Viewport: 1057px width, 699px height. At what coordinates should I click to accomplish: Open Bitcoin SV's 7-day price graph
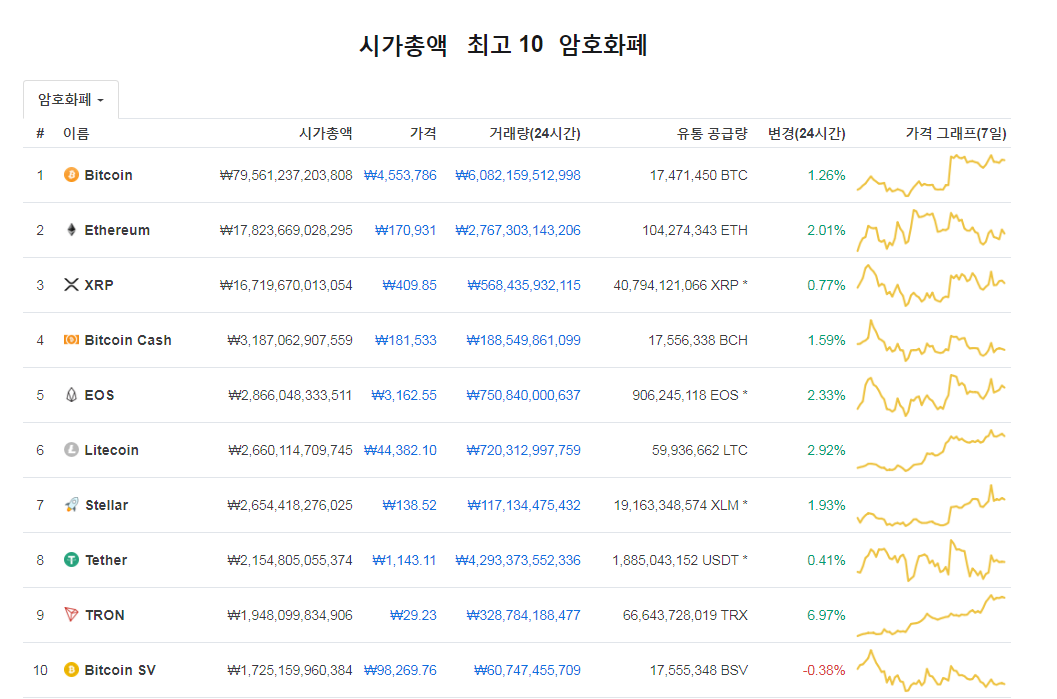[931, 670]
